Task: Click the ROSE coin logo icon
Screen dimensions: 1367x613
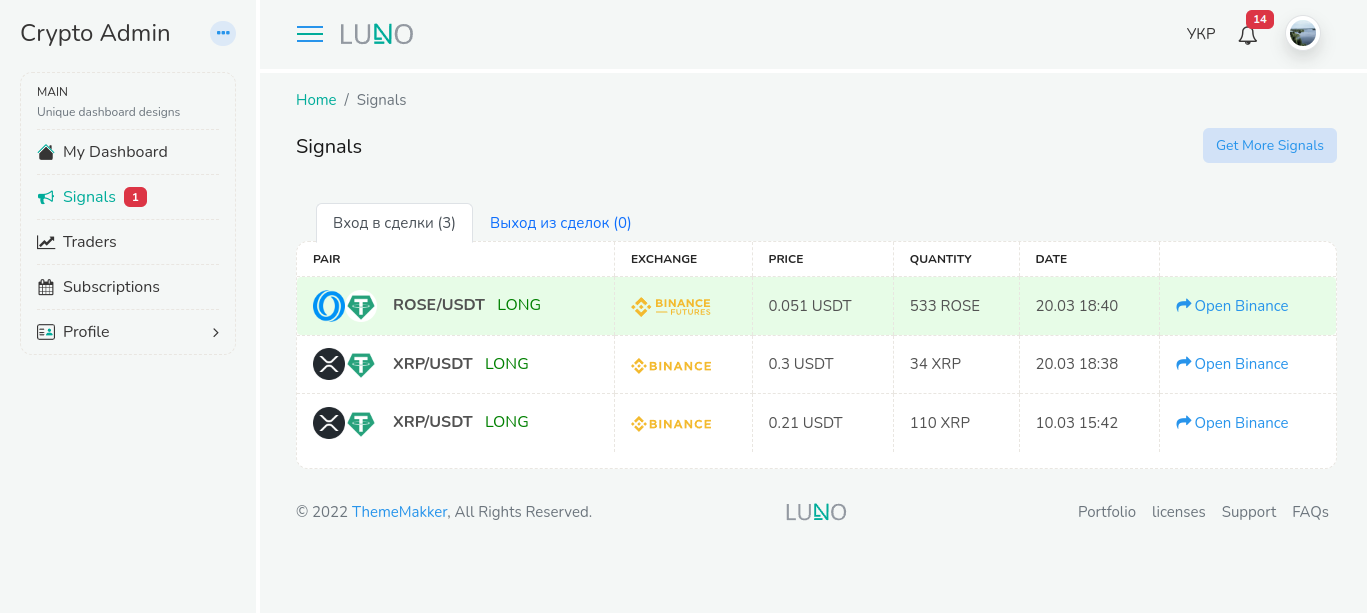Action: pyautogui.click(x=328, y=306)
